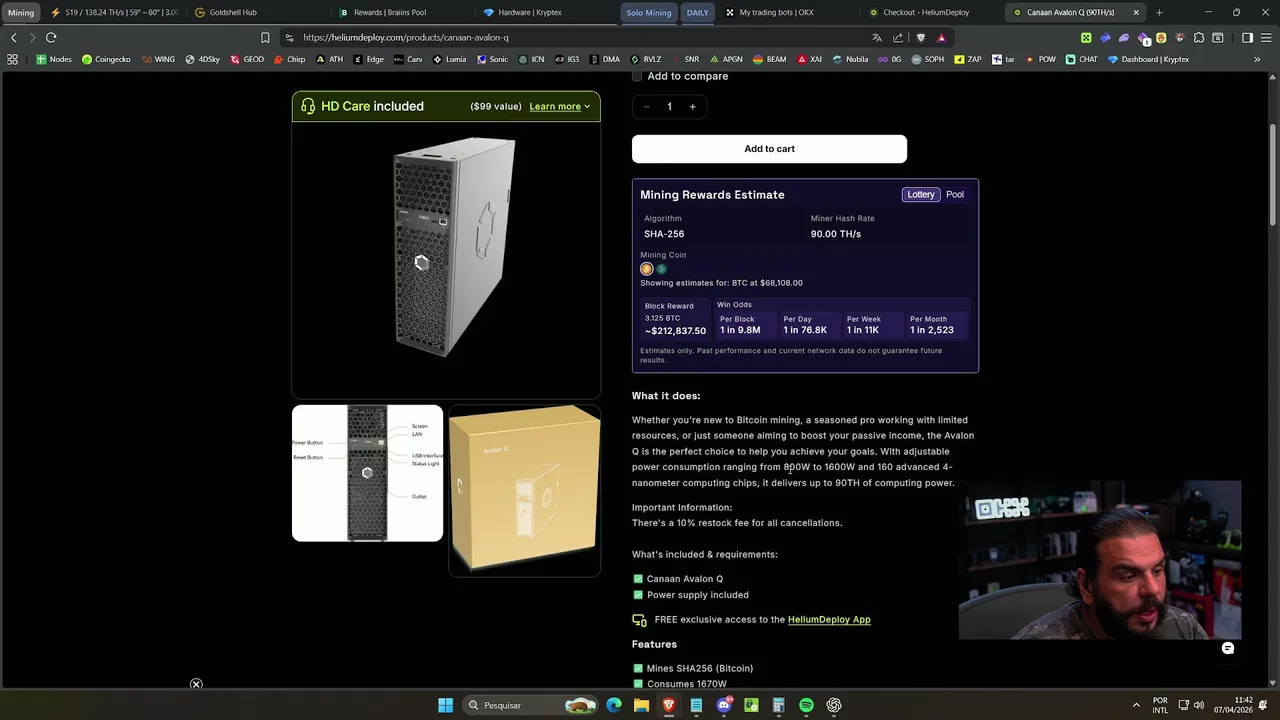Screen dimensions: 1280x720
Task: Switch to the Rewards Brains Pool tab
Action: pos(390,13)
